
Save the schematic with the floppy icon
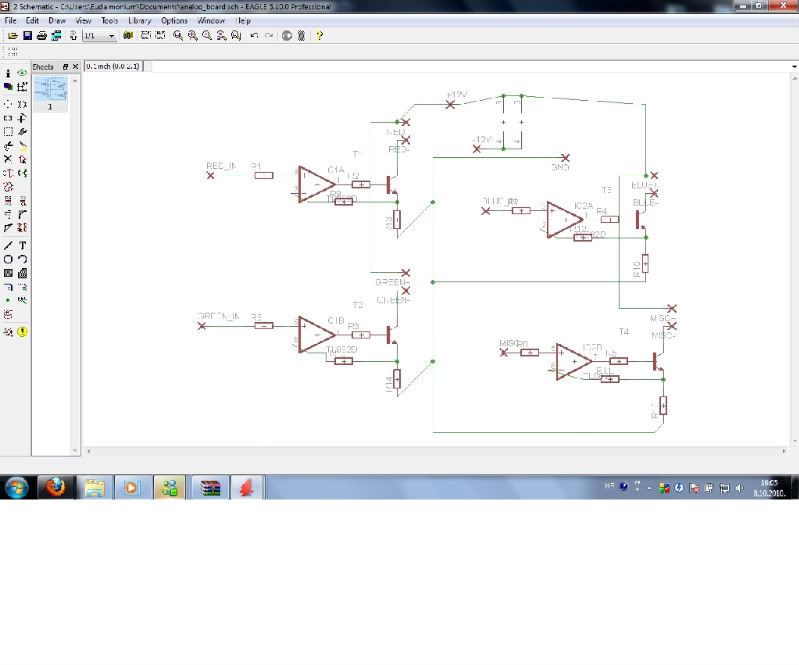(28, 36)
